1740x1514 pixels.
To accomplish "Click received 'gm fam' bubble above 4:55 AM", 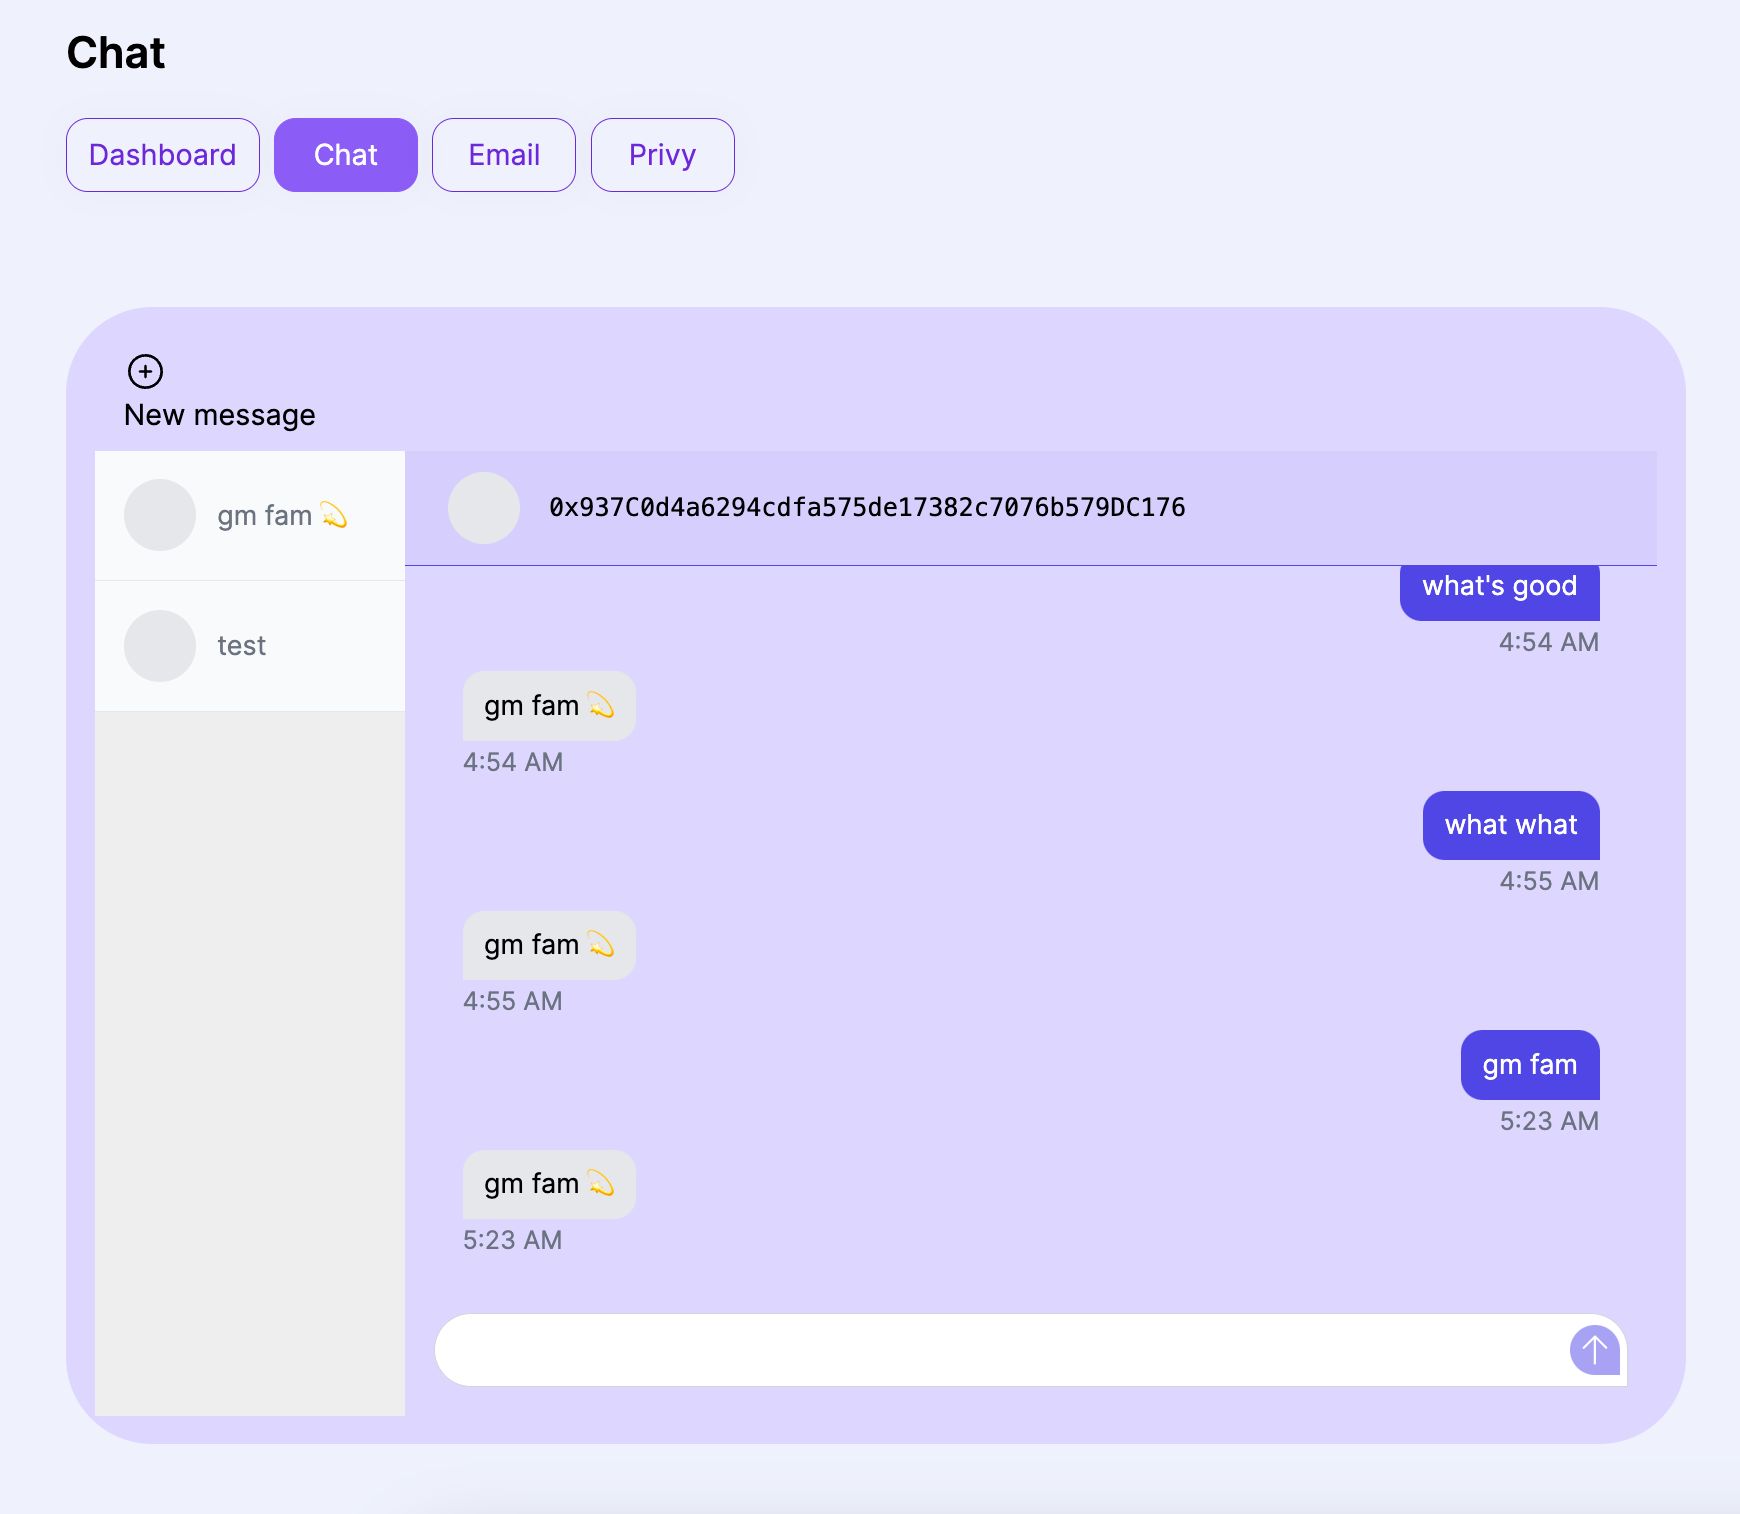I will 549,945.
